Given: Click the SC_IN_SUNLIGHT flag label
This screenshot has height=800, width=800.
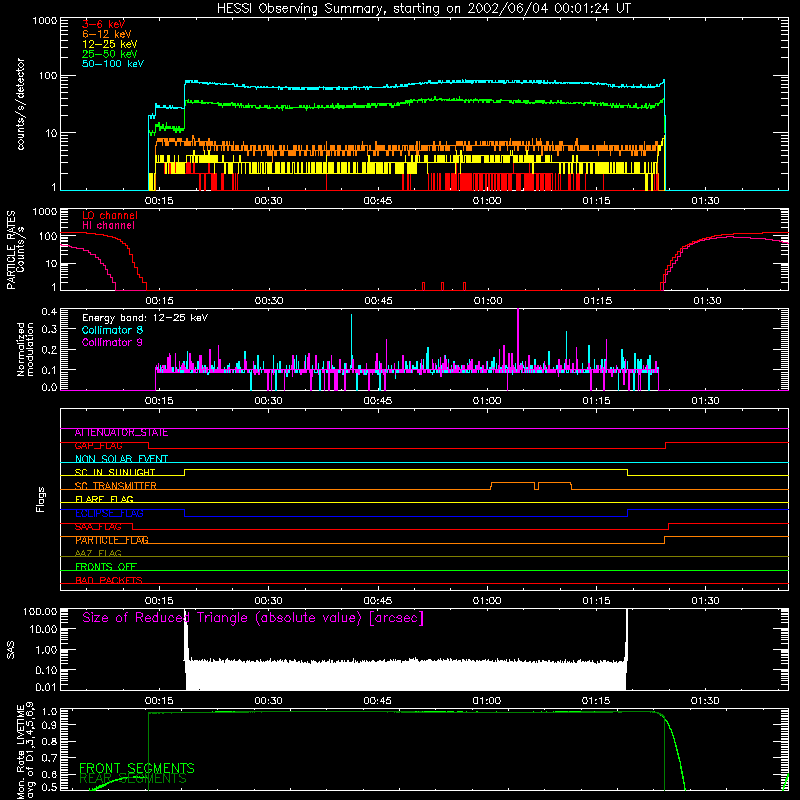Looking at the screenshot, I should point(115,472).
